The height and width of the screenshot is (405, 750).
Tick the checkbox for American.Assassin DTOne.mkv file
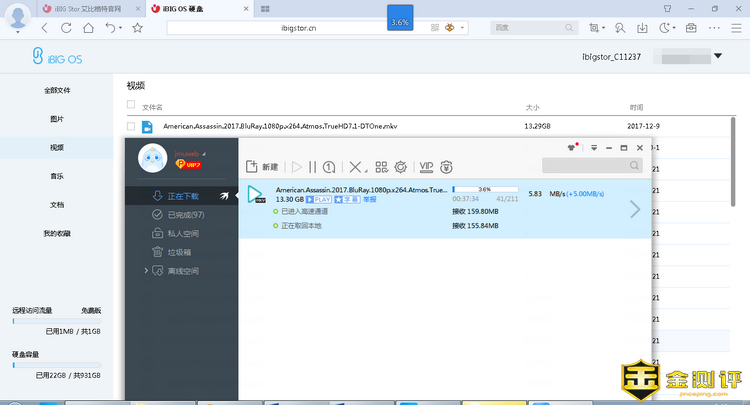click(x=130, y=127)
